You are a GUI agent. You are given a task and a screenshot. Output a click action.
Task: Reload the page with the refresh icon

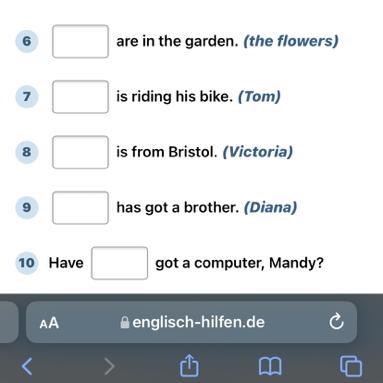[336, 322]
